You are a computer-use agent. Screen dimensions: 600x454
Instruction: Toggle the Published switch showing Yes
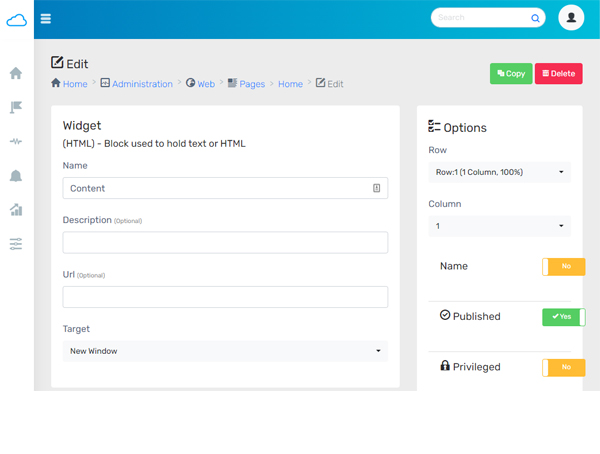click(564, 317)
